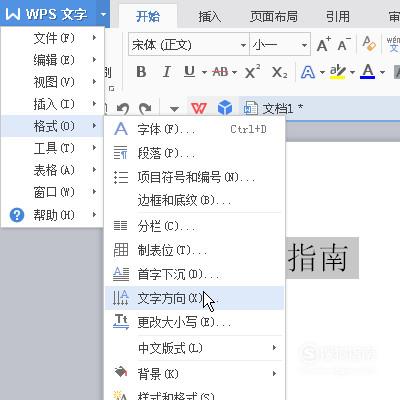Open 文件(F) menu
The height and width of the screenshot is (400, 400).
tap(53, 38)
